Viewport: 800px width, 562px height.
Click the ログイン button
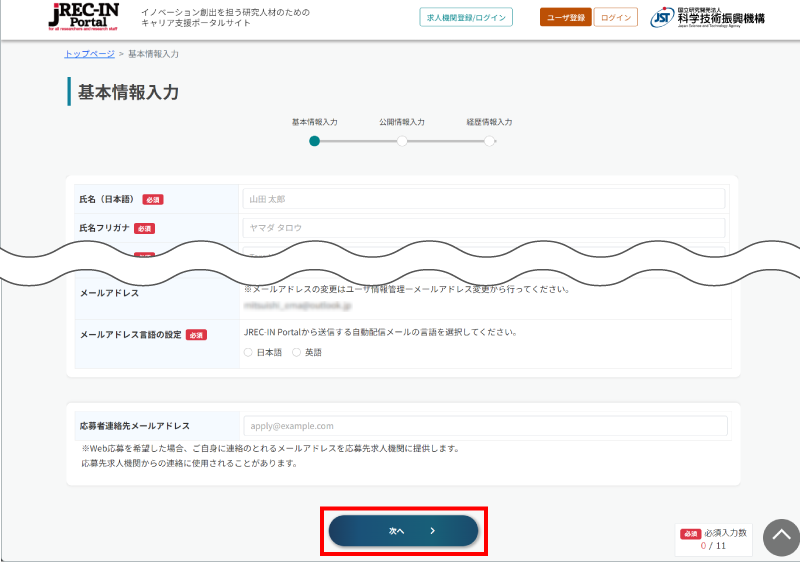tap(616, 17)
